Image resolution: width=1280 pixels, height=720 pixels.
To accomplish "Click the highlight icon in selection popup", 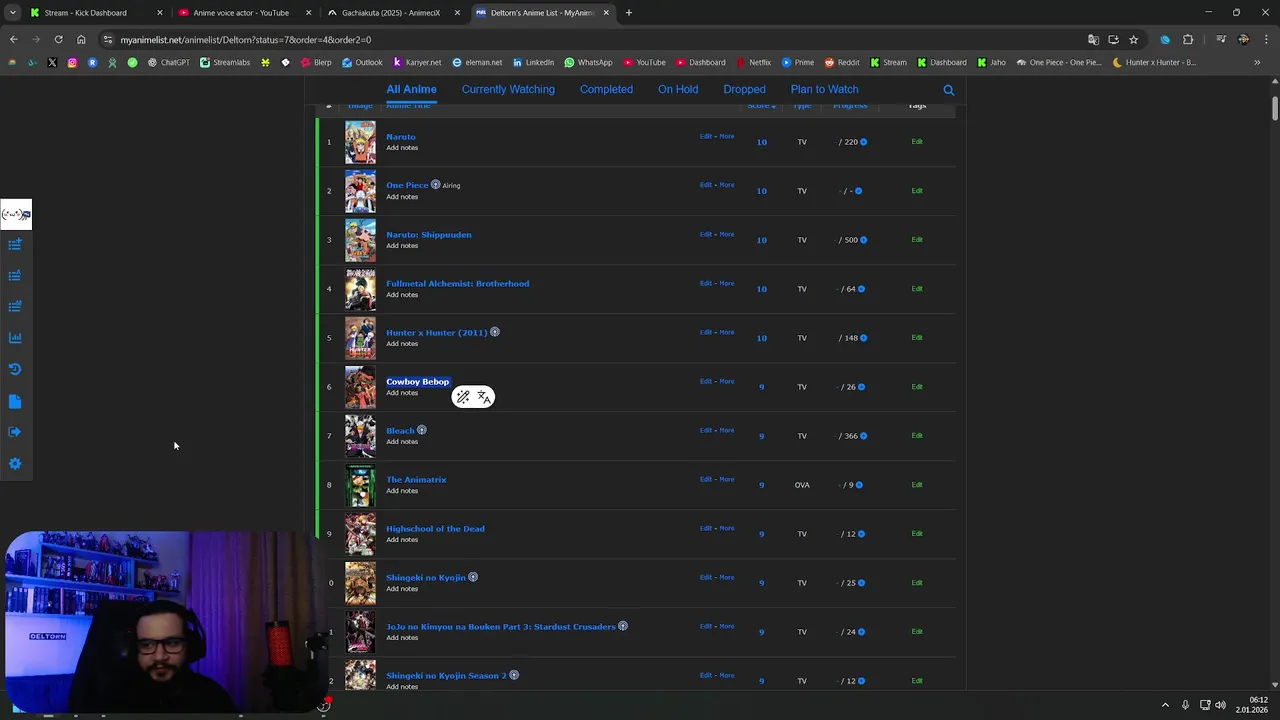I will pos(463,397).
